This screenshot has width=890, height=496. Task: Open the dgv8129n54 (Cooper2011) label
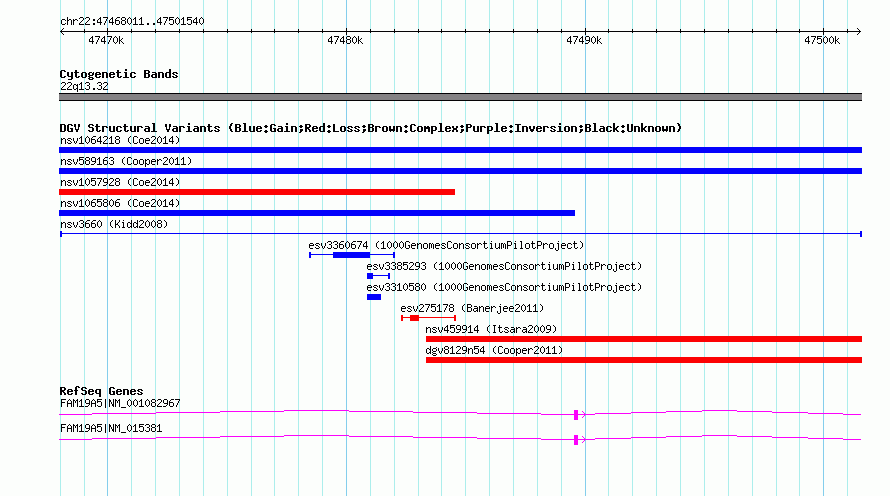pos(494,350)
